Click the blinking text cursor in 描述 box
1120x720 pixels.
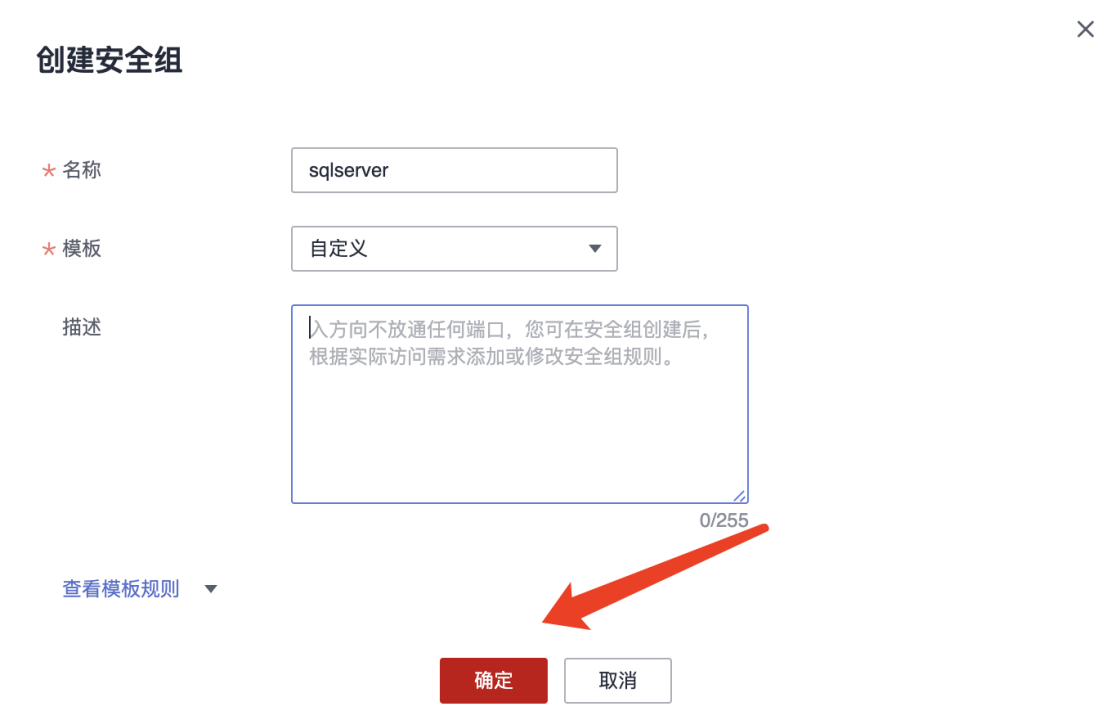pos(310,328)
